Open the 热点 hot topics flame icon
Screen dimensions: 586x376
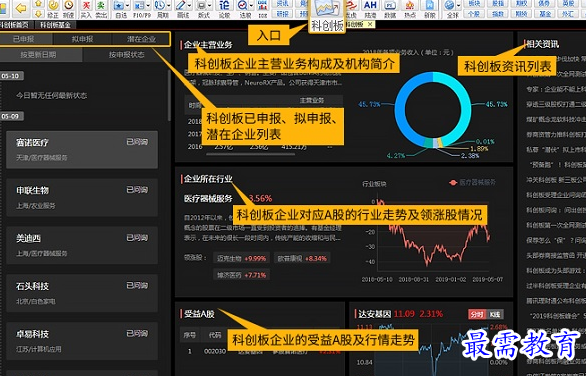(x=410, y=5)
